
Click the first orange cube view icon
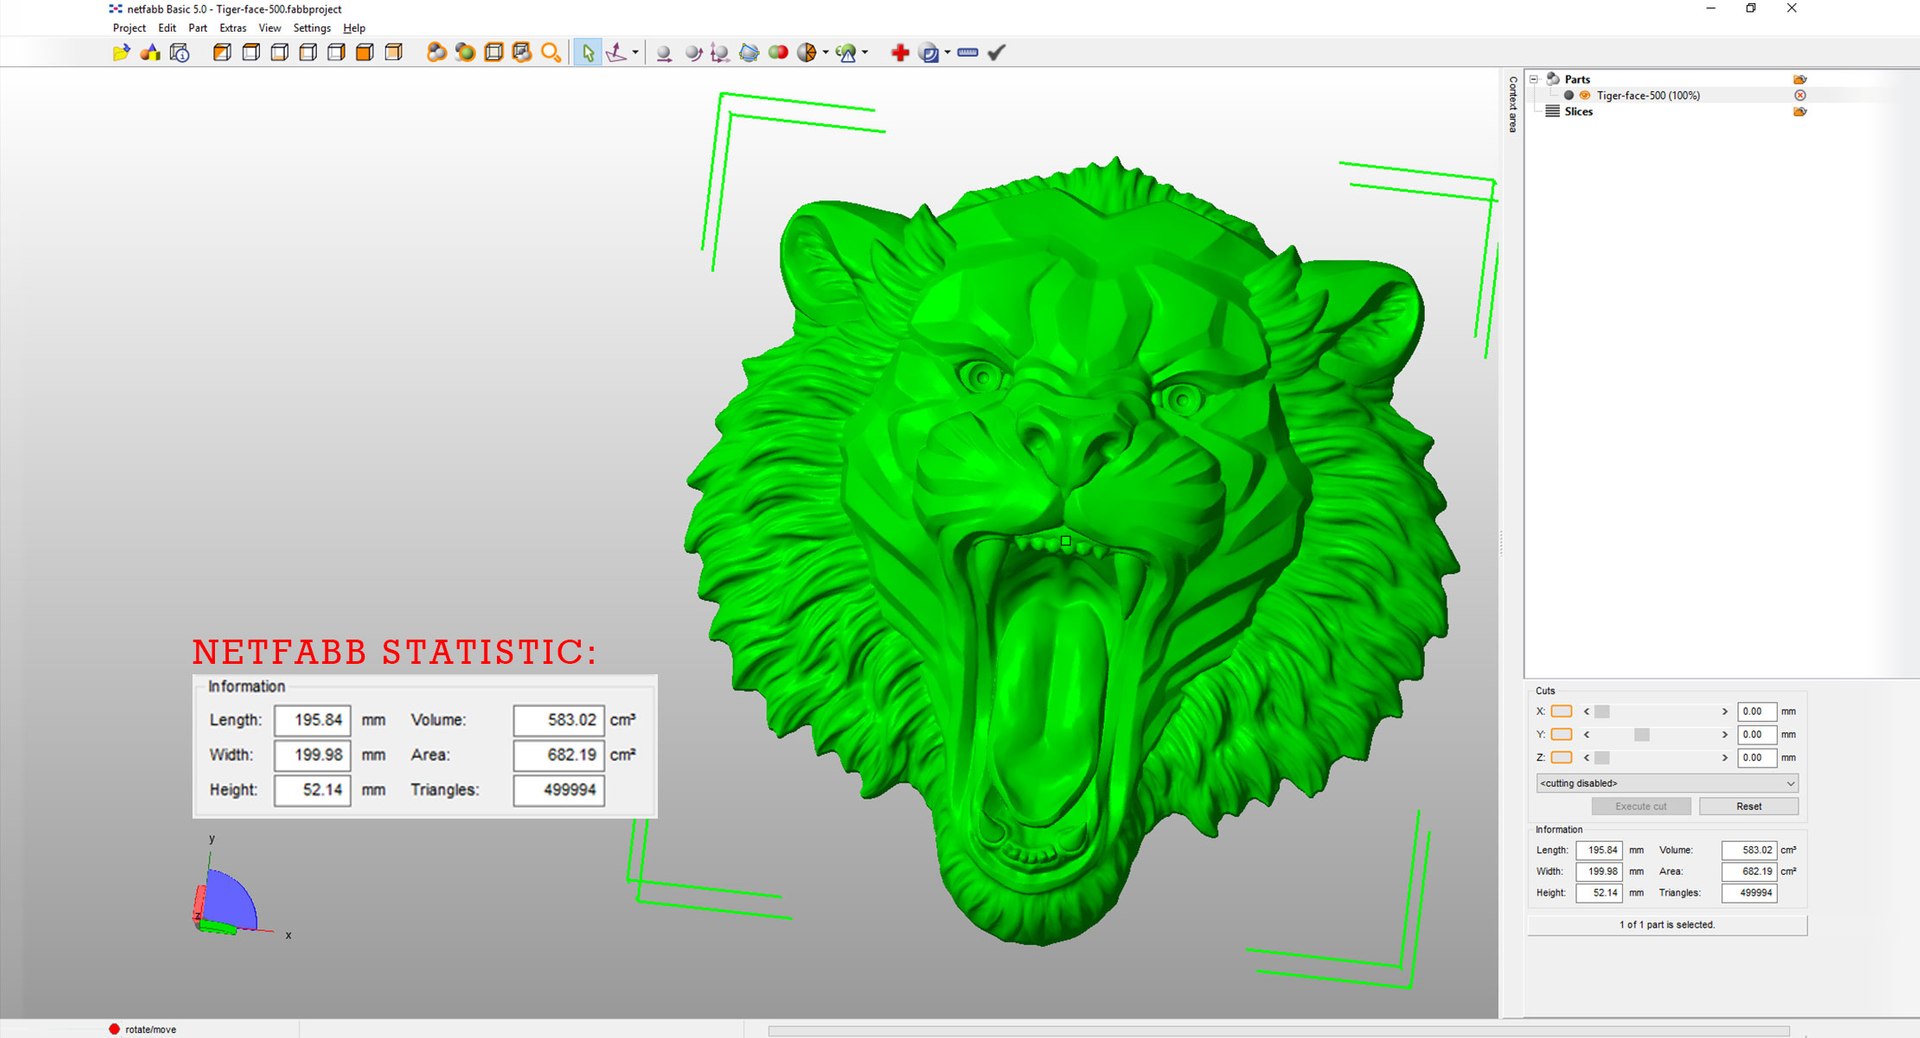tap(222, 53)
